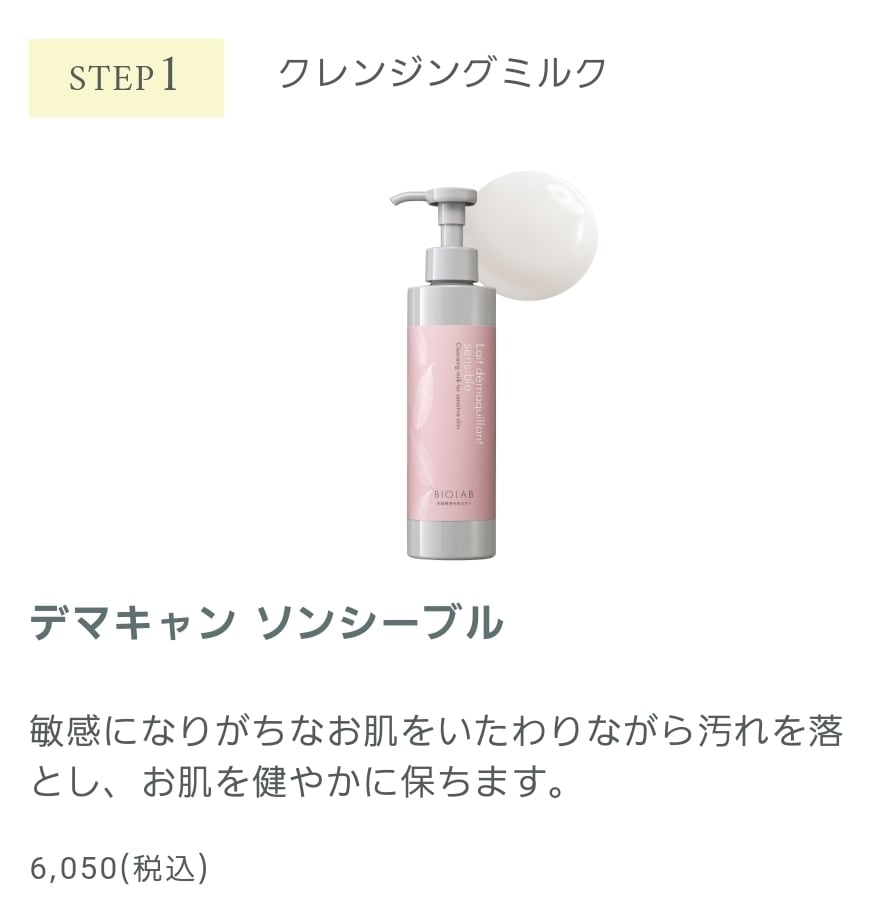Click the (税込) tax-included label
The width and height of the screenshot is (880, 904).
point(163,869)
